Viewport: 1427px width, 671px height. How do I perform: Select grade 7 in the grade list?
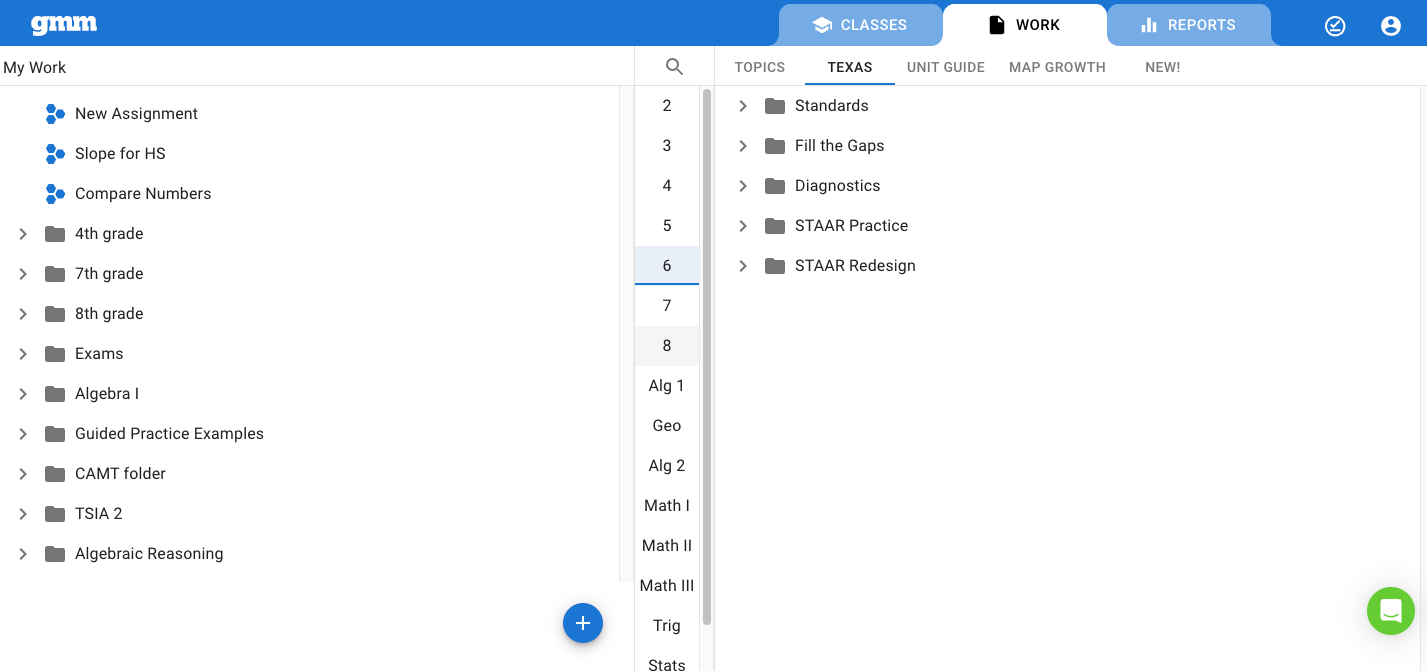pos(667,306)
